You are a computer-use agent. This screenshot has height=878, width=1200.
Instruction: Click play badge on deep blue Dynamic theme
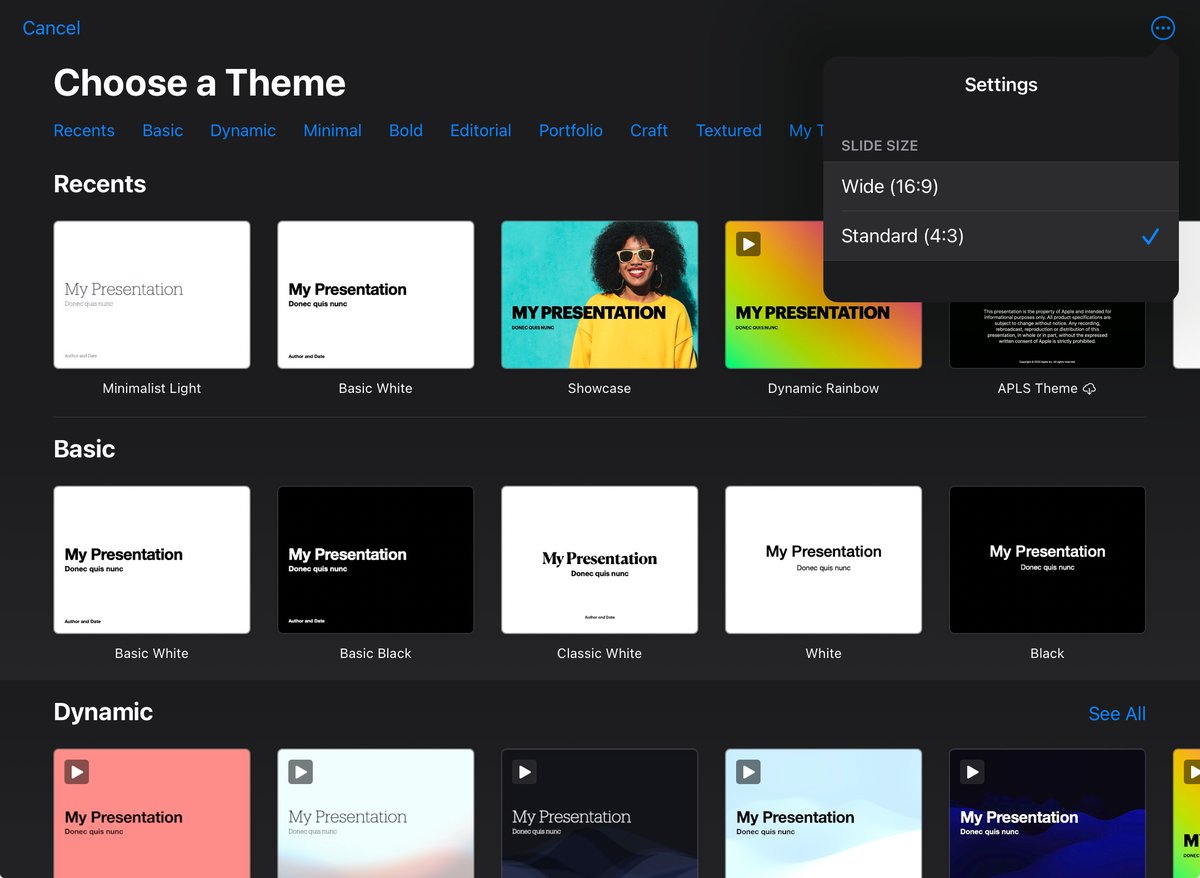pyautogui.click(x=973, y=771)
